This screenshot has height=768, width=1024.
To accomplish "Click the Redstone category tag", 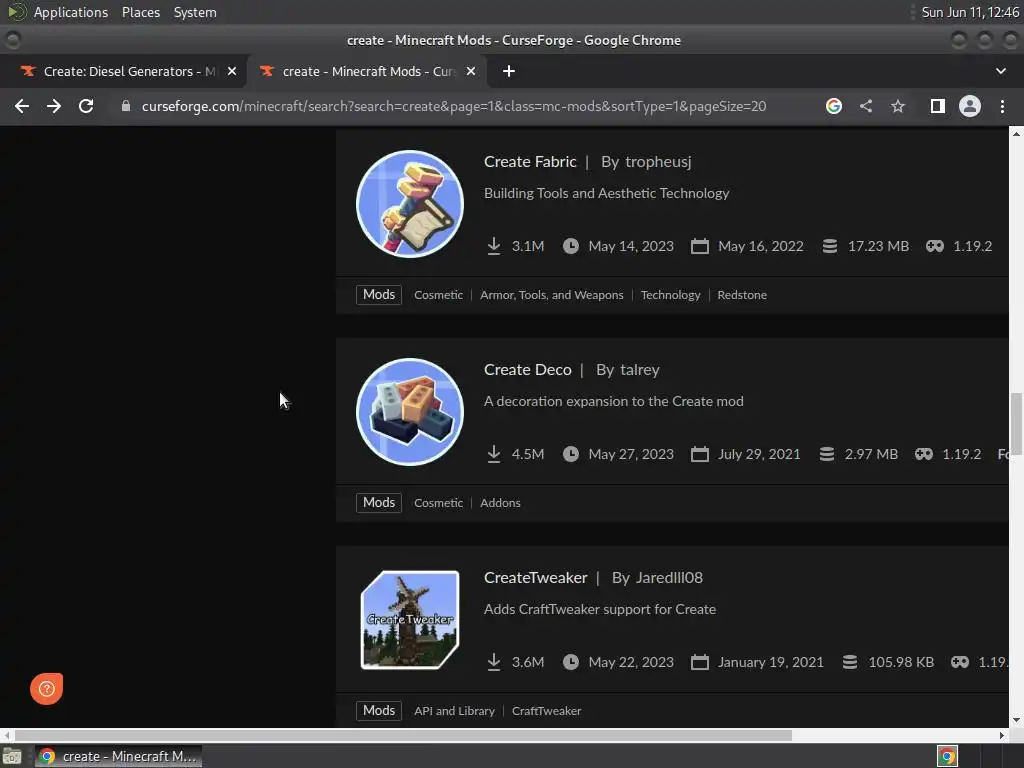I will [742, 295].
